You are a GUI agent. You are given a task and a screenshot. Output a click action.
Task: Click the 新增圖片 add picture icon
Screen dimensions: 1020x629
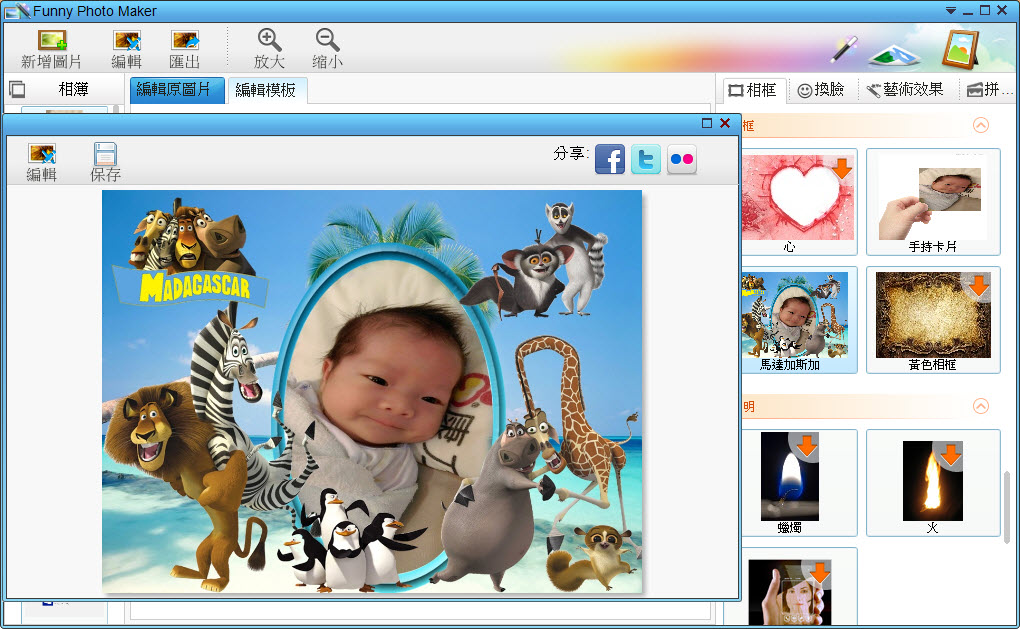coord(51,41)
